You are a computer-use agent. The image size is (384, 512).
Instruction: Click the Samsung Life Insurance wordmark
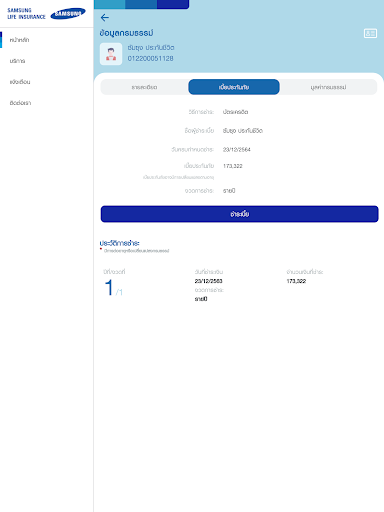[26, 14]
